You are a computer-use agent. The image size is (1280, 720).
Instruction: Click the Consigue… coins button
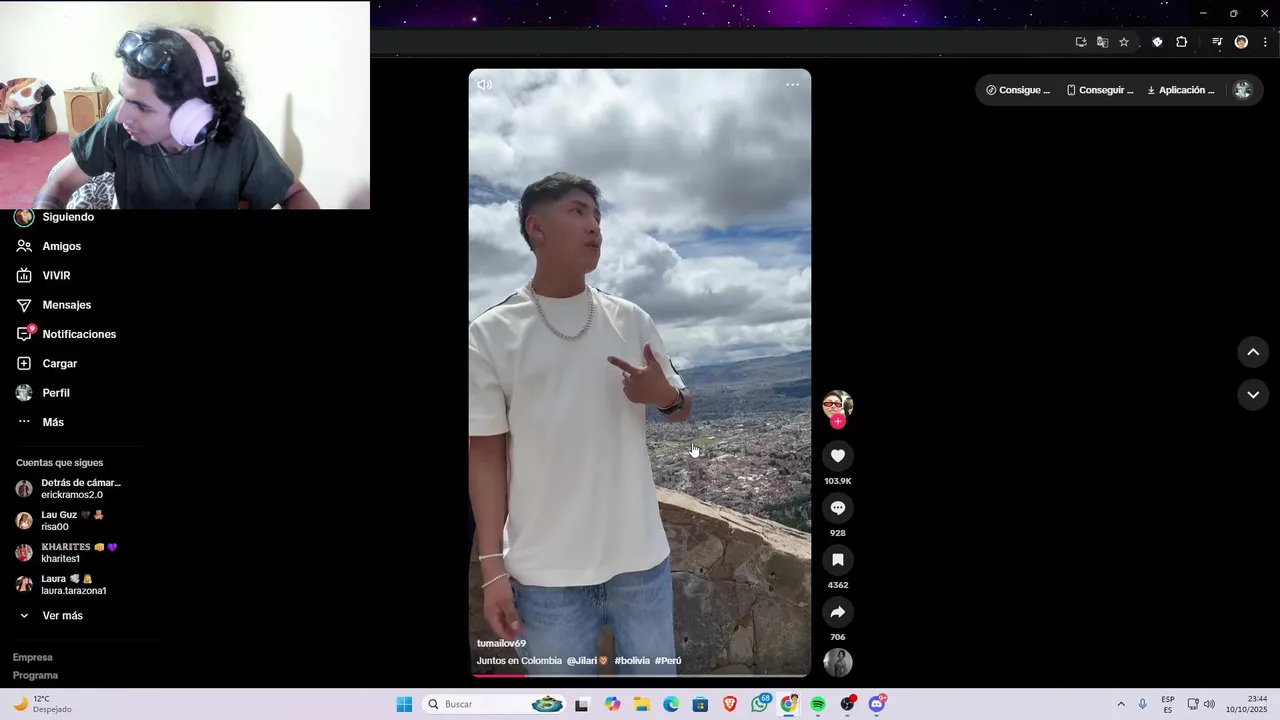(1018, 90)
